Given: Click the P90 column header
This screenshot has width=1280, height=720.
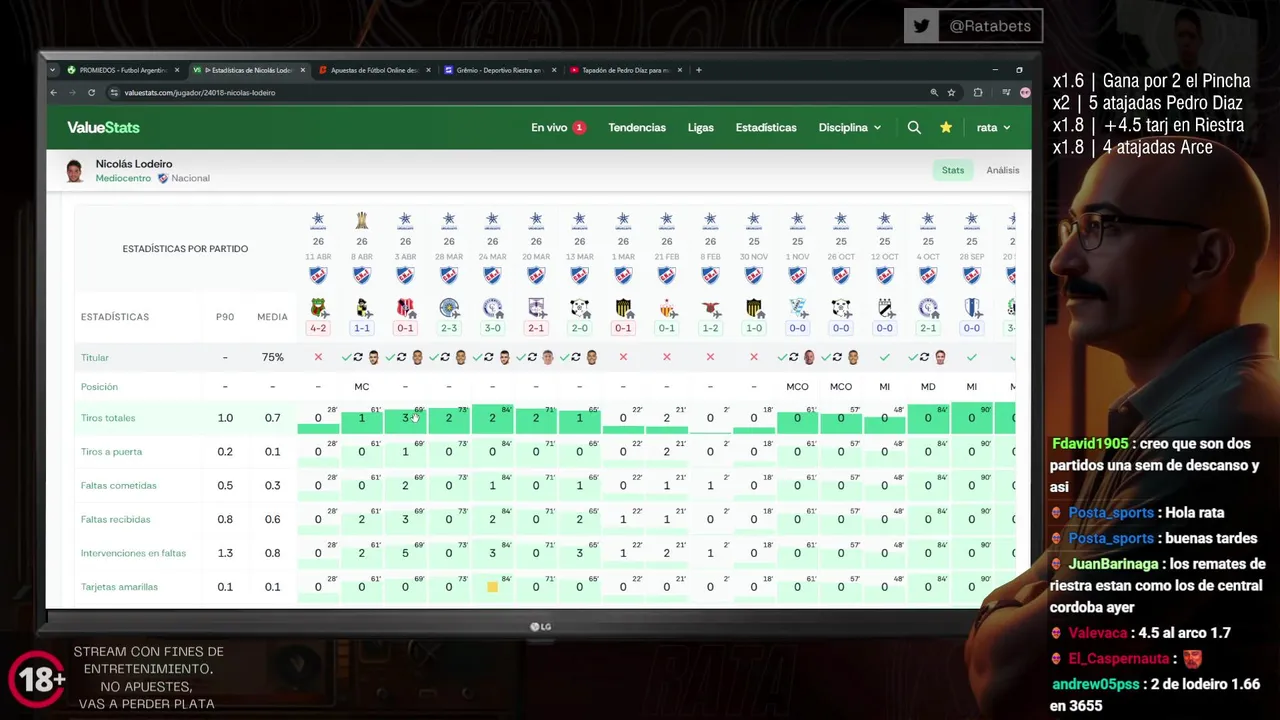Looking at the screenshot, I should pos(225,317).
